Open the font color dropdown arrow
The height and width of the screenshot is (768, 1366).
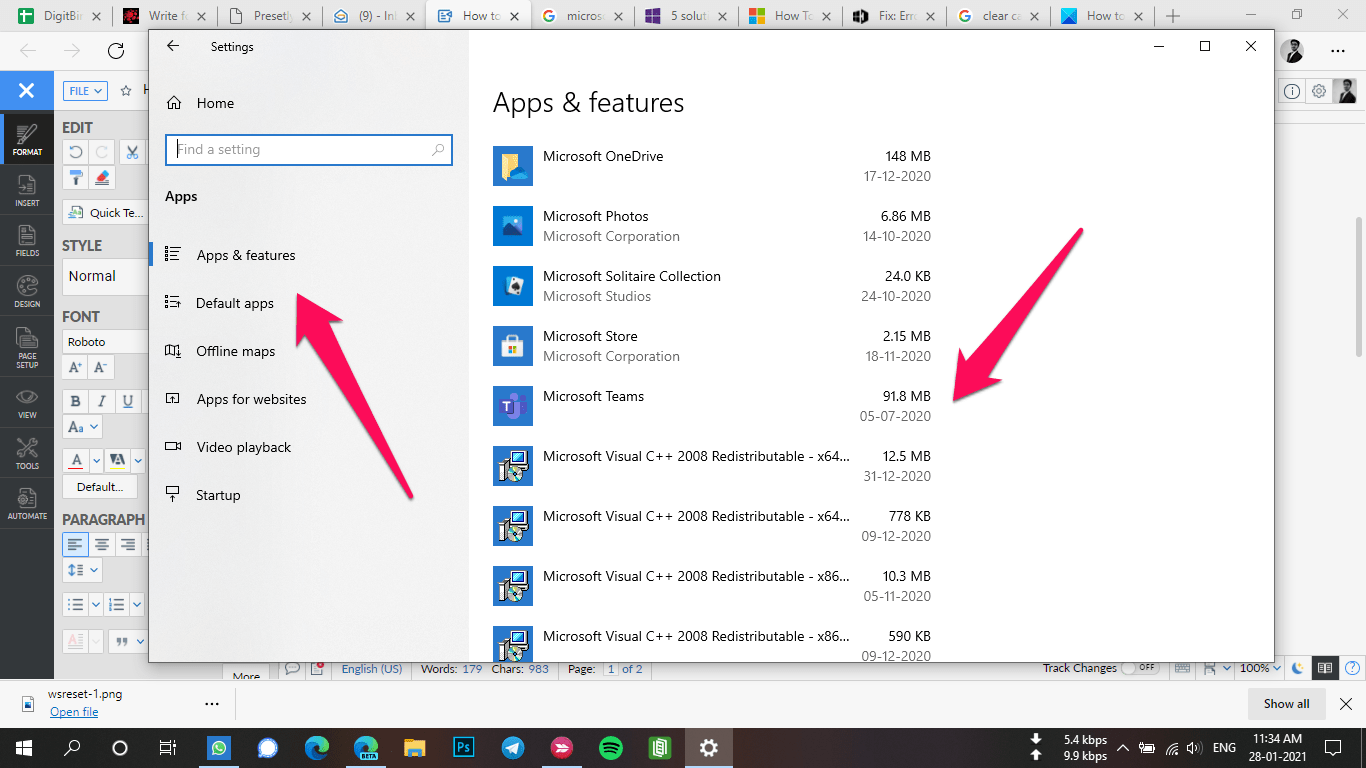97,461
